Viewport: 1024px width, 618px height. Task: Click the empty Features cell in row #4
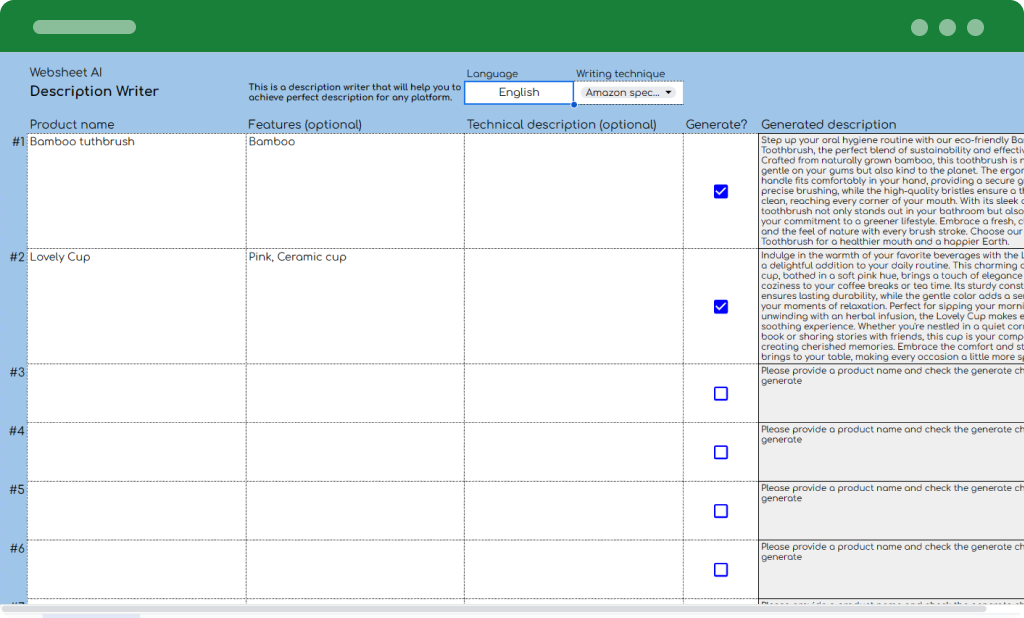(x=355, y=452)
